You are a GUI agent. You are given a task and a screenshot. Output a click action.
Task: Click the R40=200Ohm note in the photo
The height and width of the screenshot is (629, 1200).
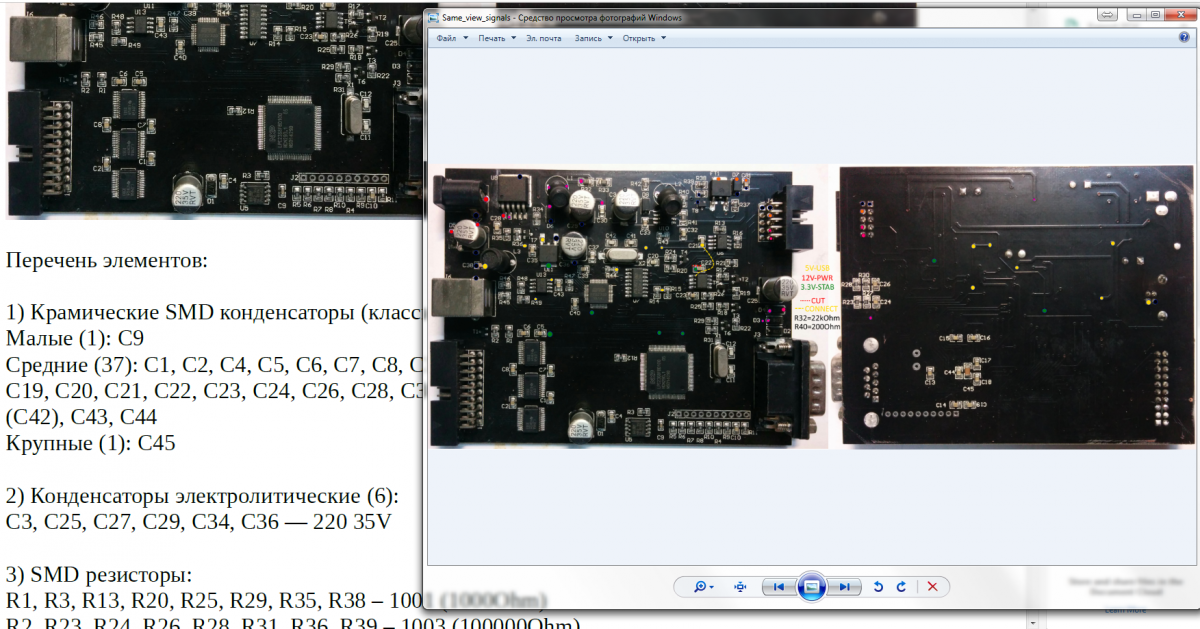817,327
